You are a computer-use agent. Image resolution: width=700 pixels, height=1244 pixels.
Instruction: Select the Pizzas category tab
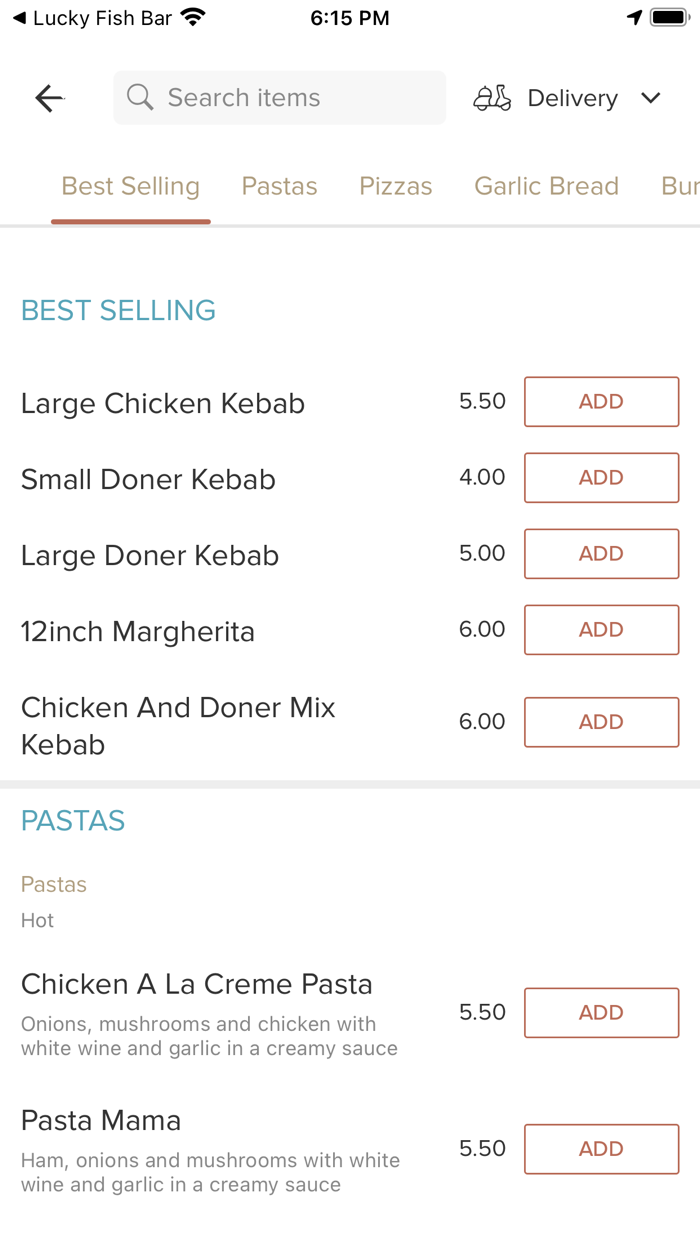tap(395, 185)
